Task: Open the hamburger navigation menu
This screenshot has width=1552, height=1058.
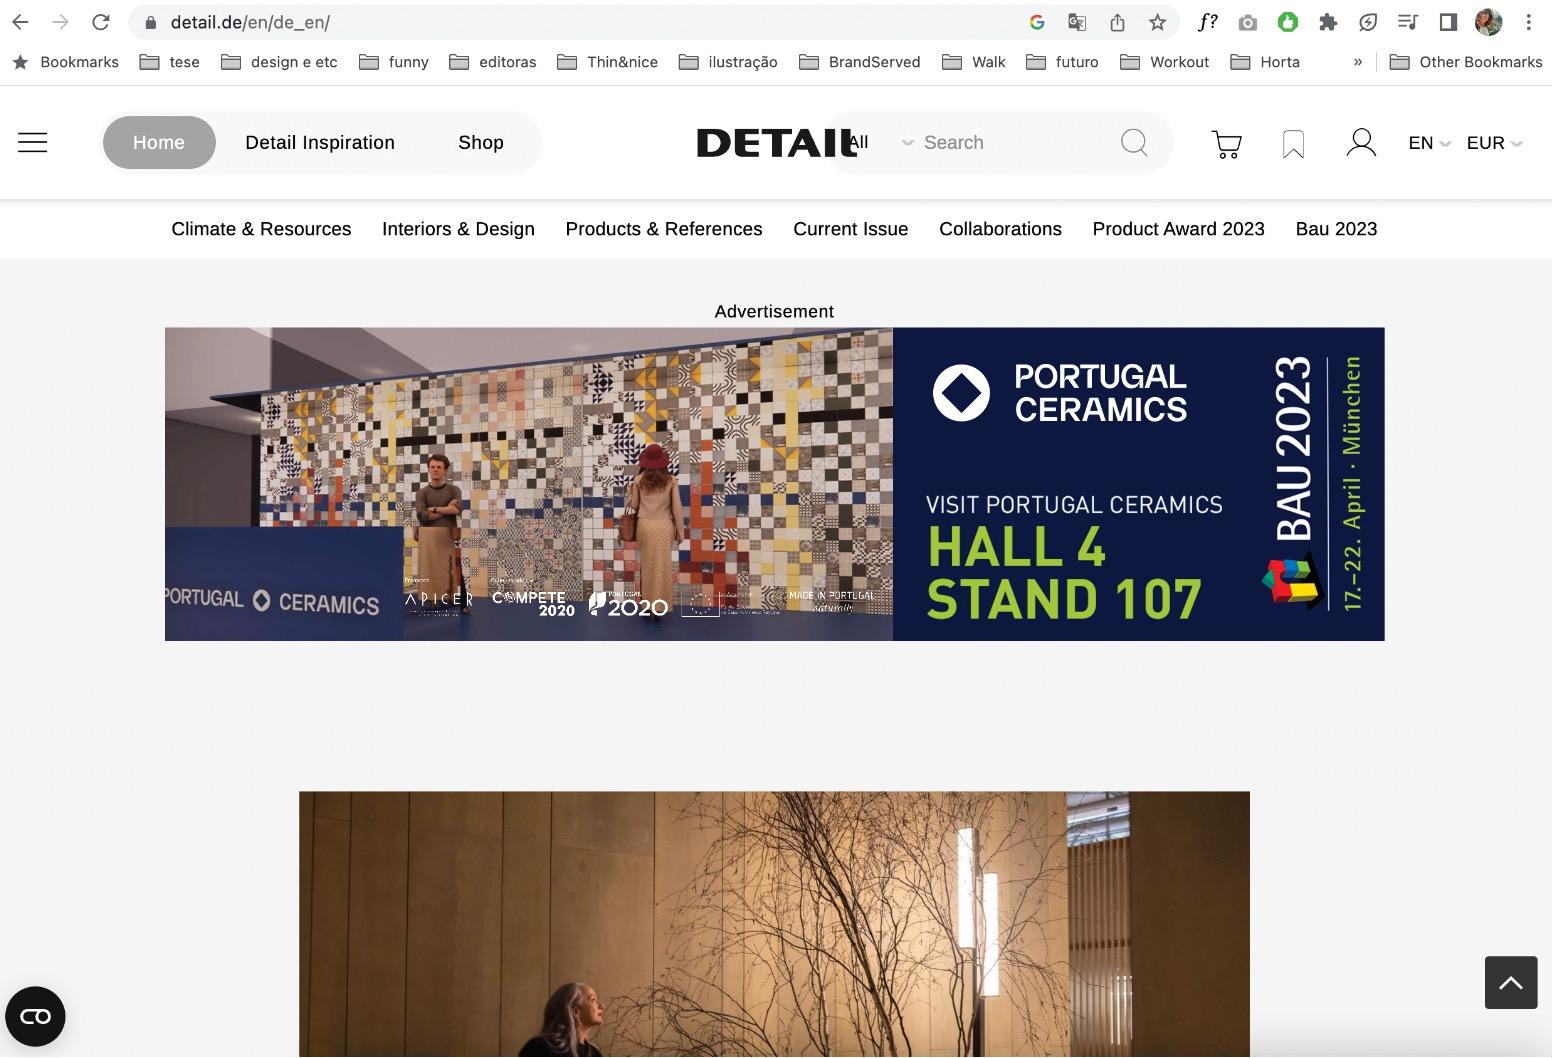Action: pyautogui.click(x=33, y=142)
